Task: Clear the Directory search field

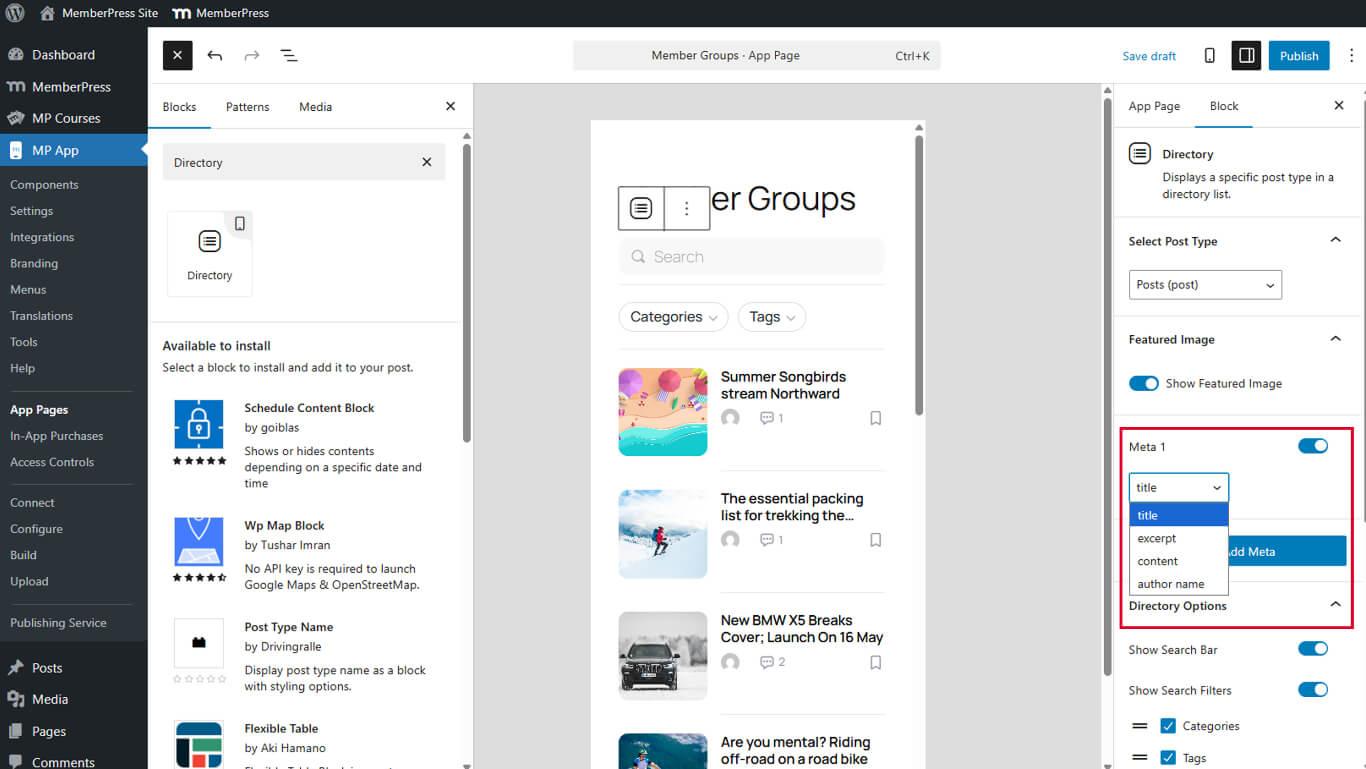Action: 427,162
